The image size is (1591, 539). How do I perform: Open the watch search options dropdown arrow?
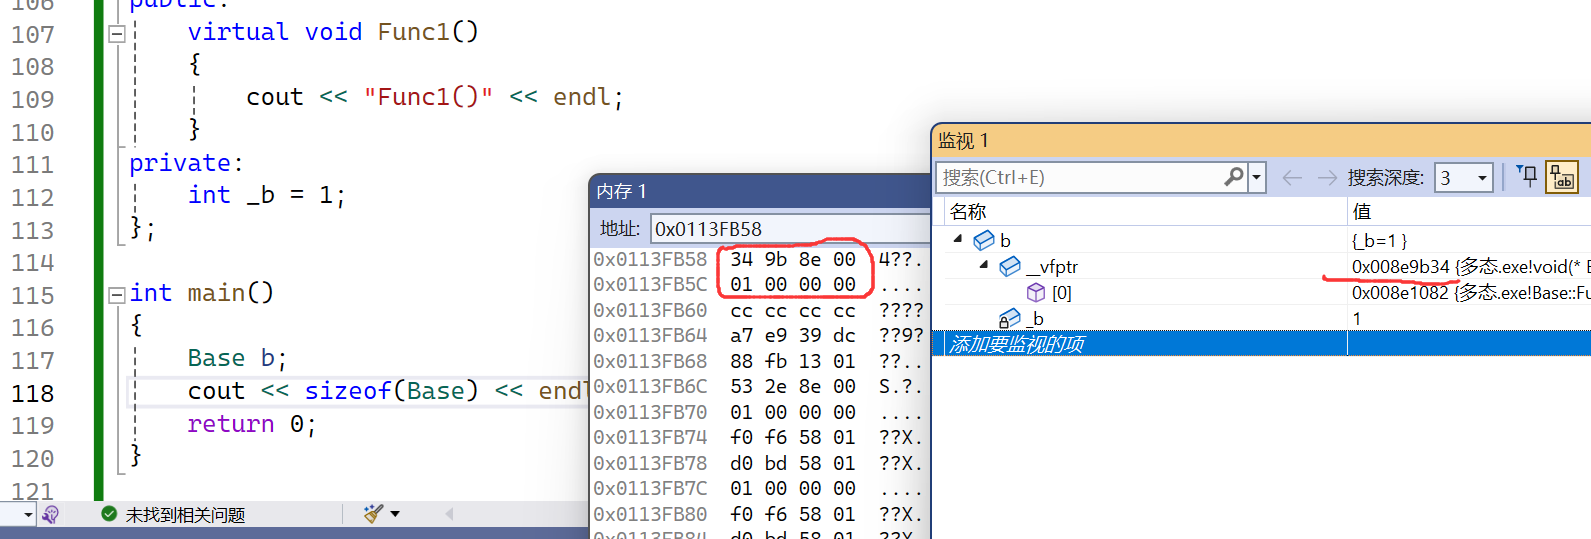tap(1257, 178)
